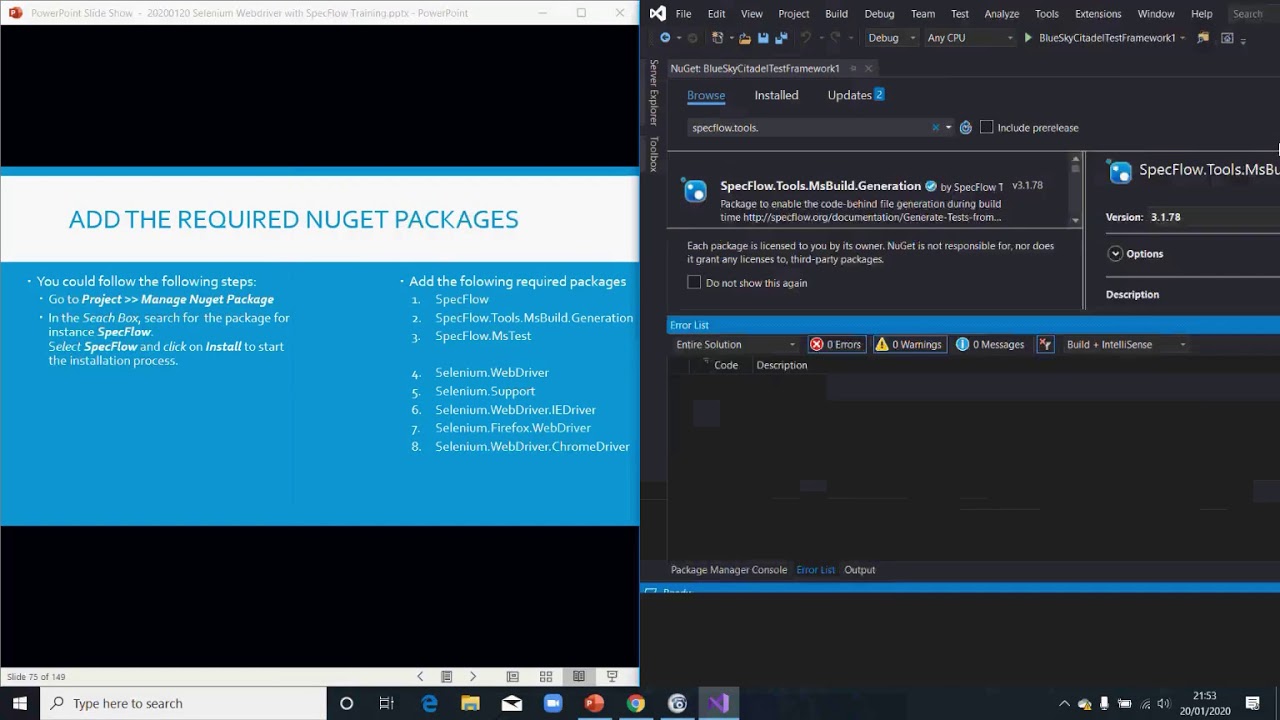Clear NuGet search with X icon
1280x720 pixels.
pyautogui.click(x=936, y=127)
